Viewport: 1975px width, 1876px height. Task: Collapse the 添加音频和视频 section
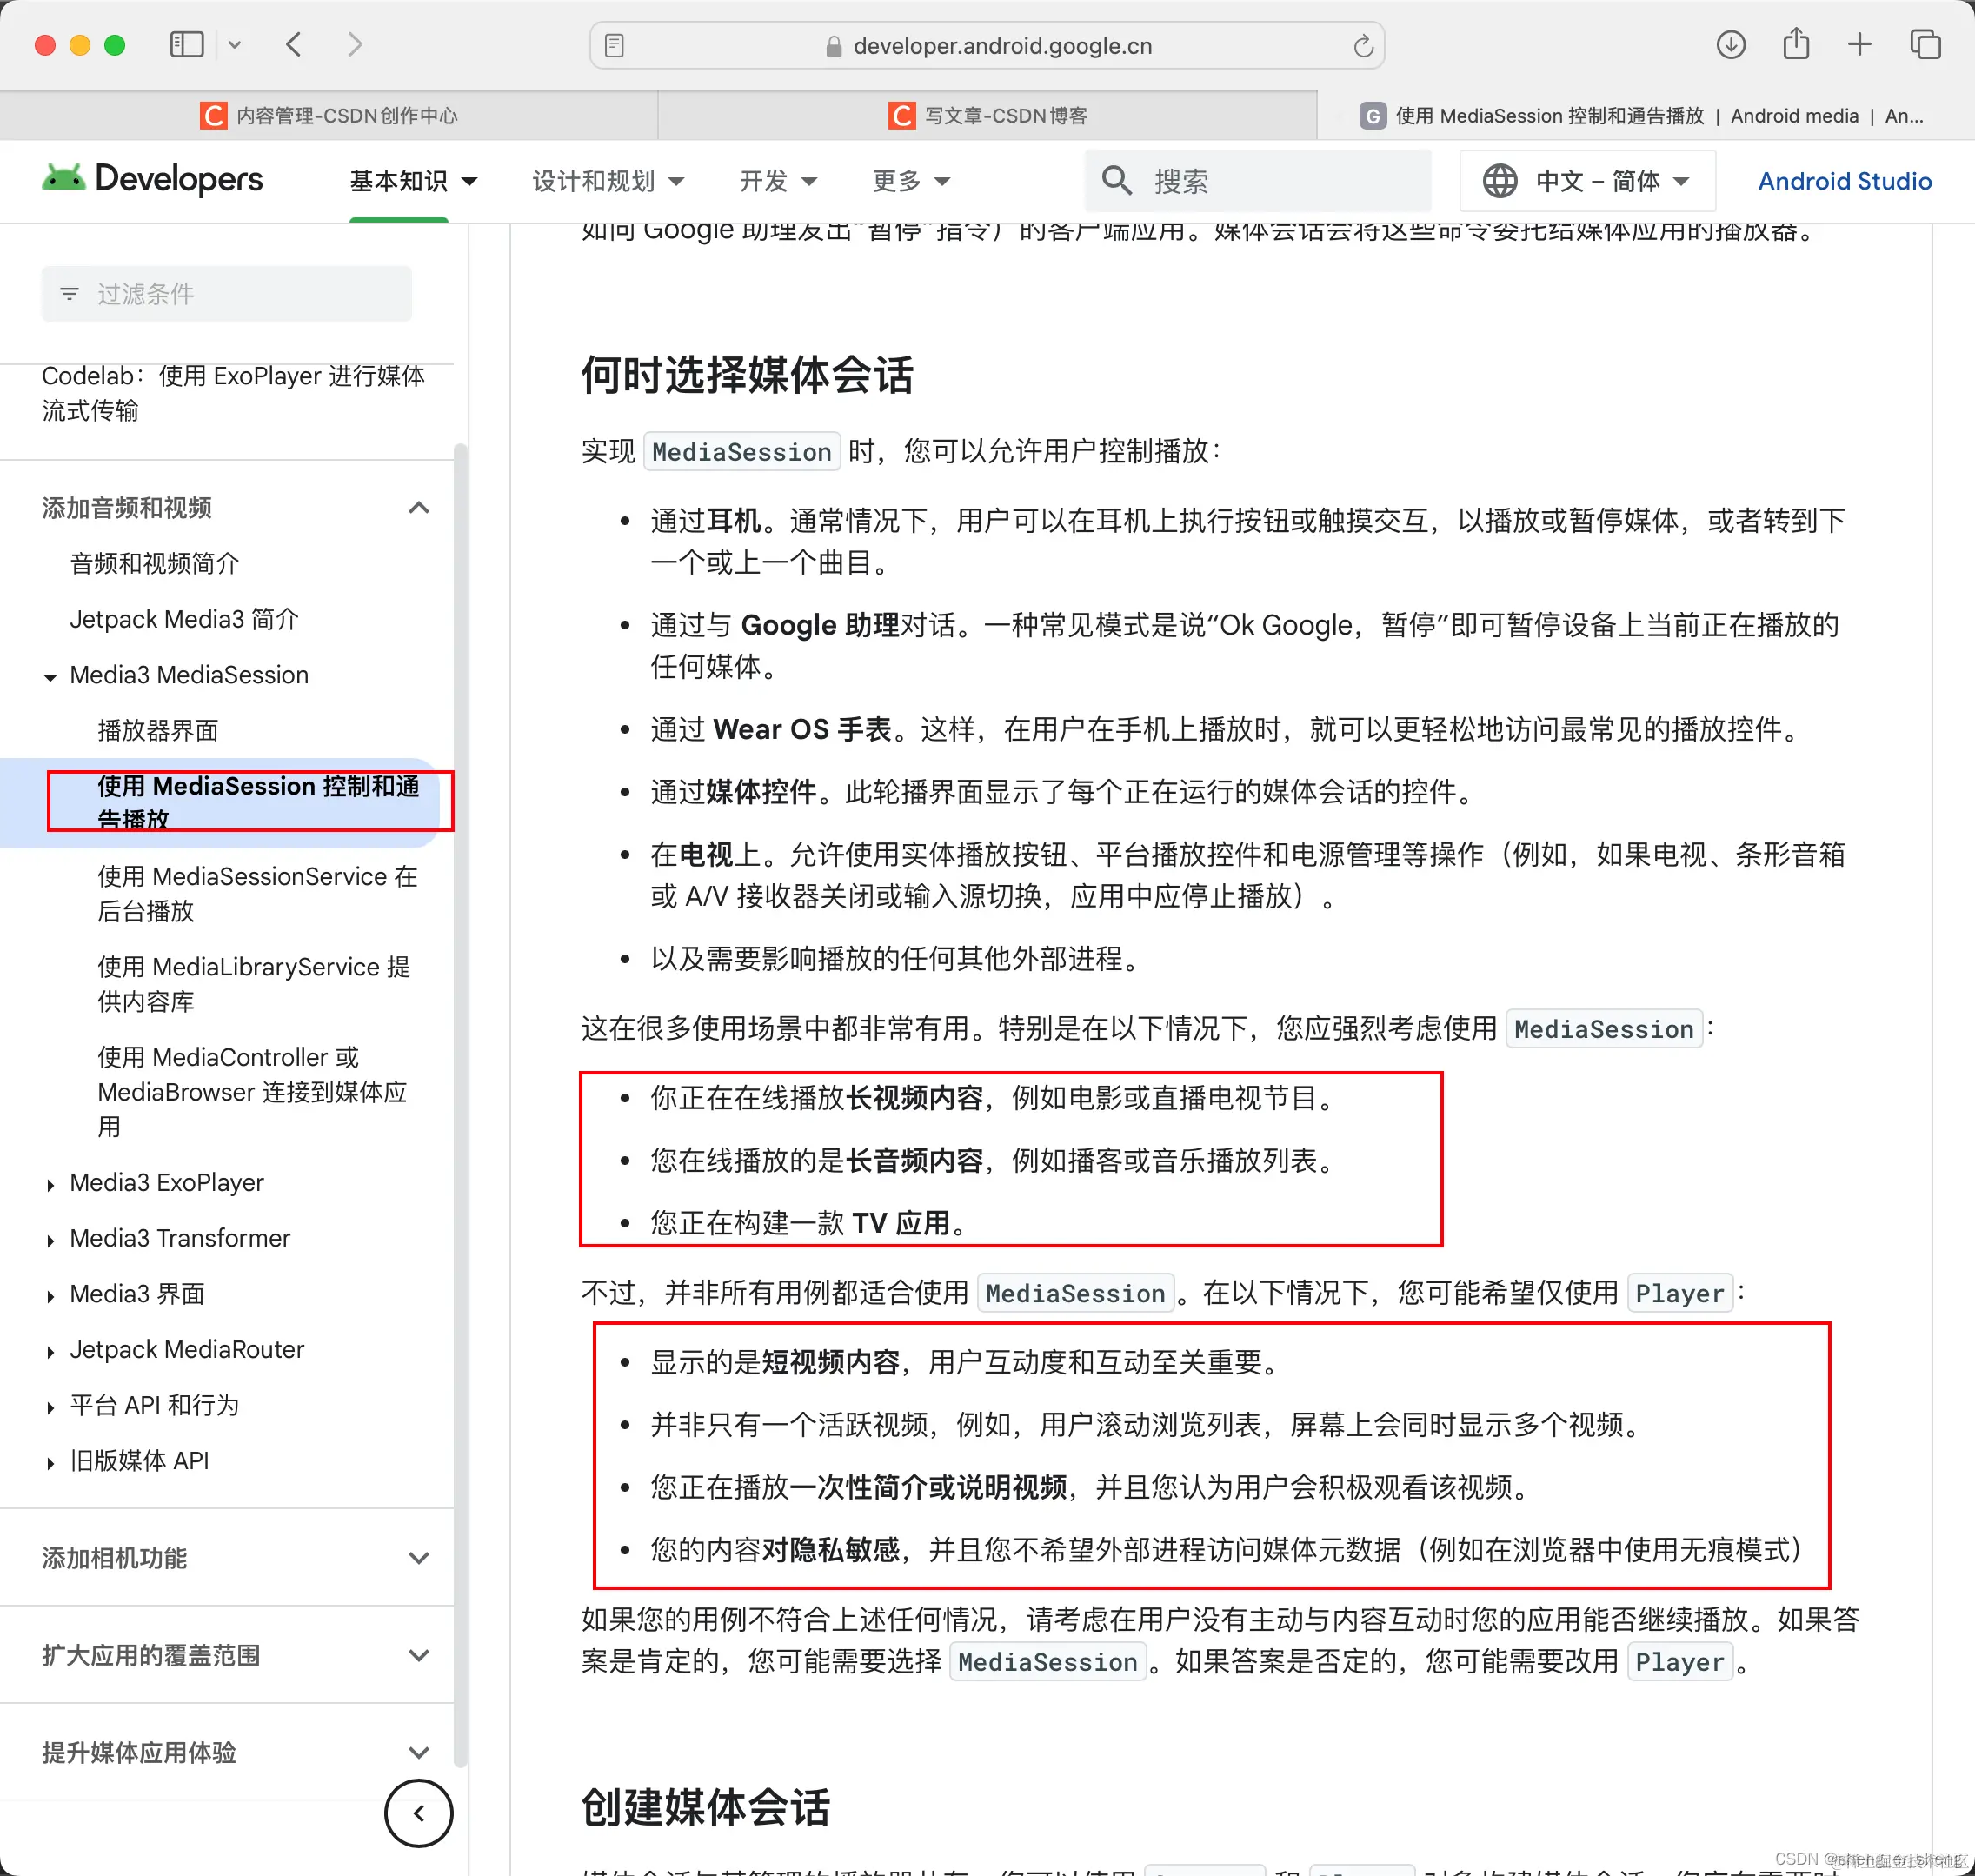point(419,507)
